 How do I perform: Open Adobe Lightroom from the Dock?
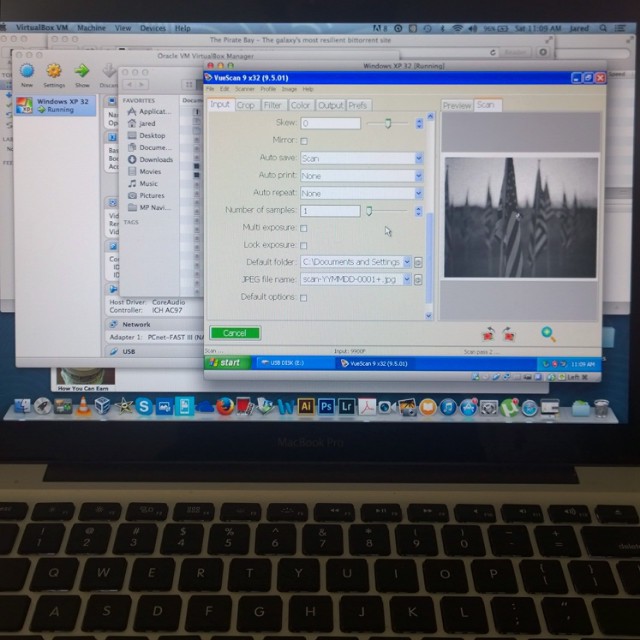point(347,407)
